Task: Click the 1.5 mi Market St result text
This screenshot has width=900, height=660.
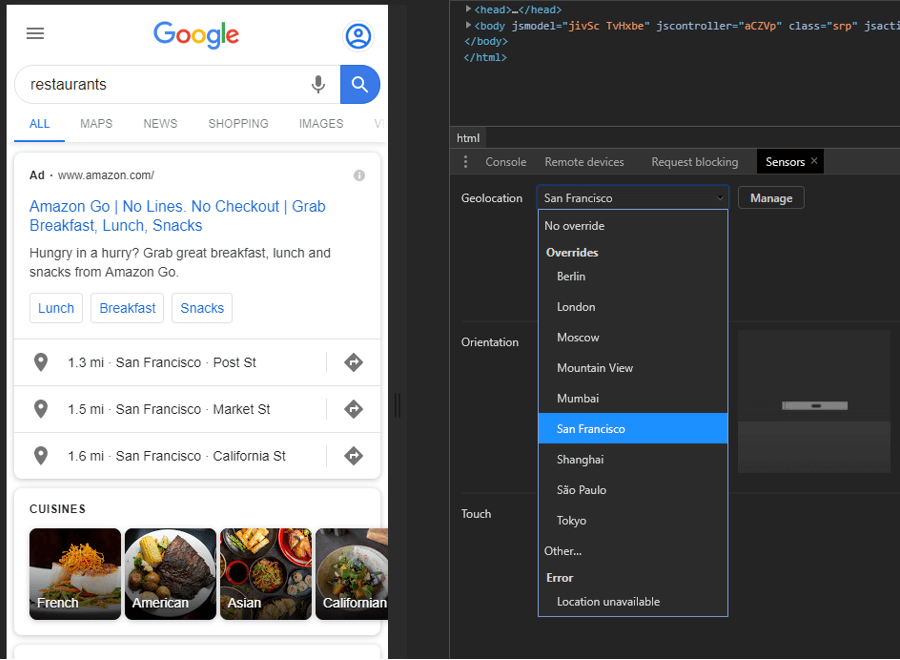Action: pos(169,409)
